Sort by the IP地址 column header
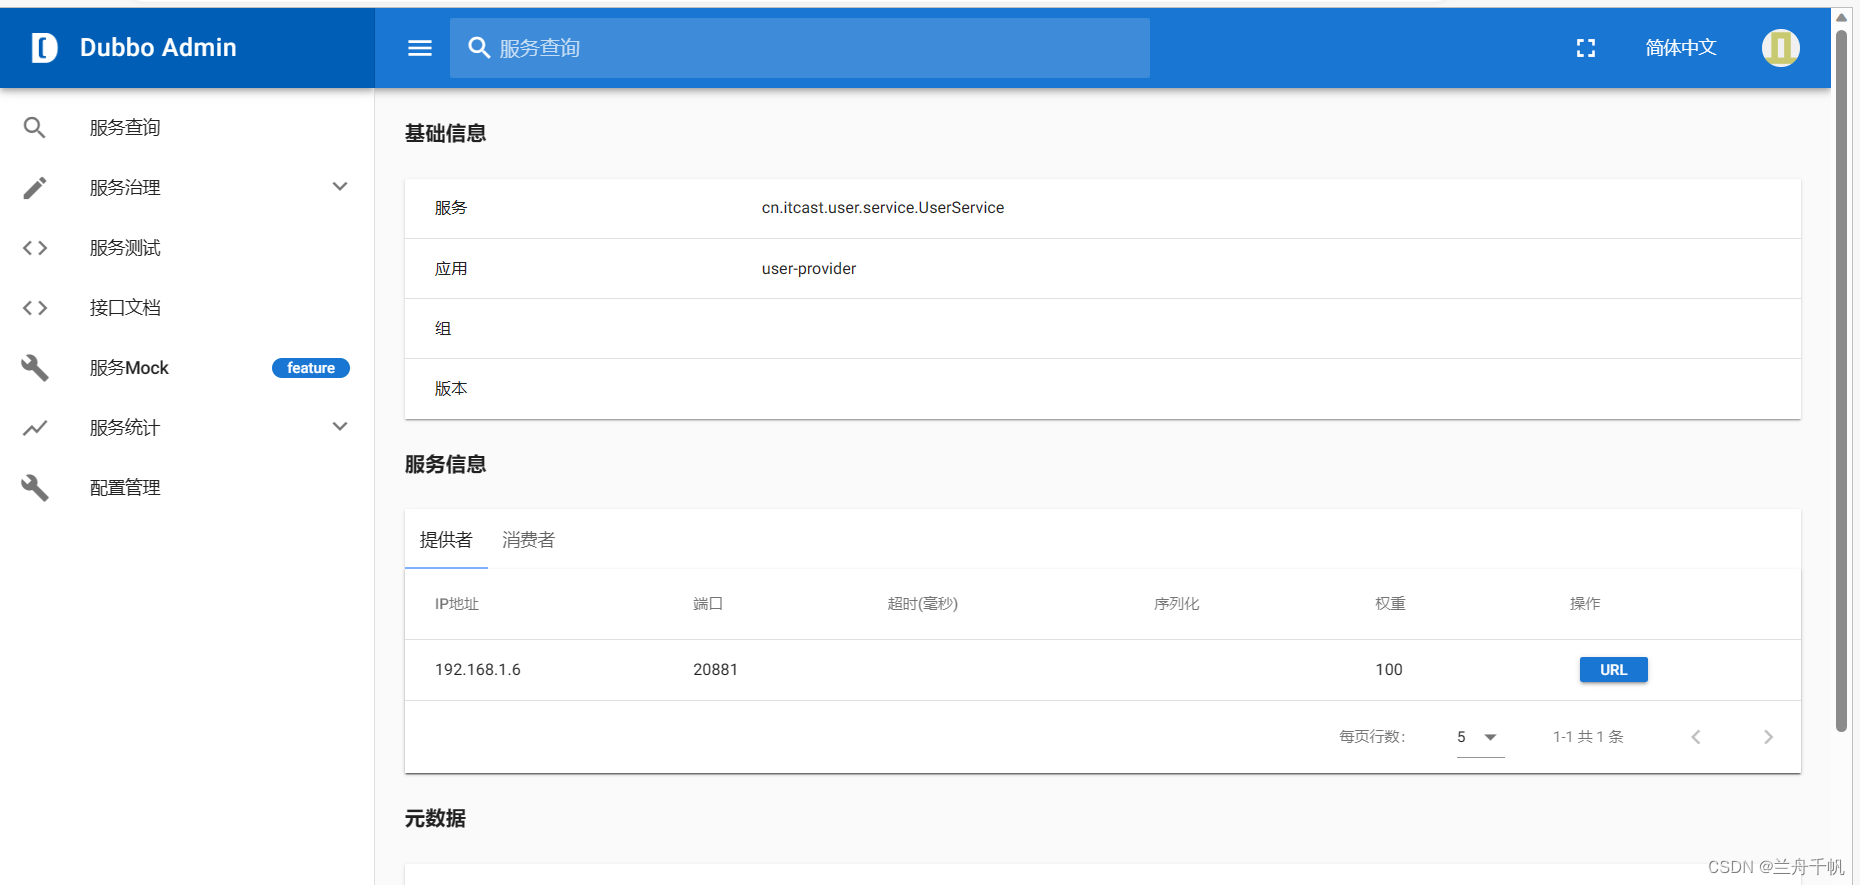 coord(457,604)
